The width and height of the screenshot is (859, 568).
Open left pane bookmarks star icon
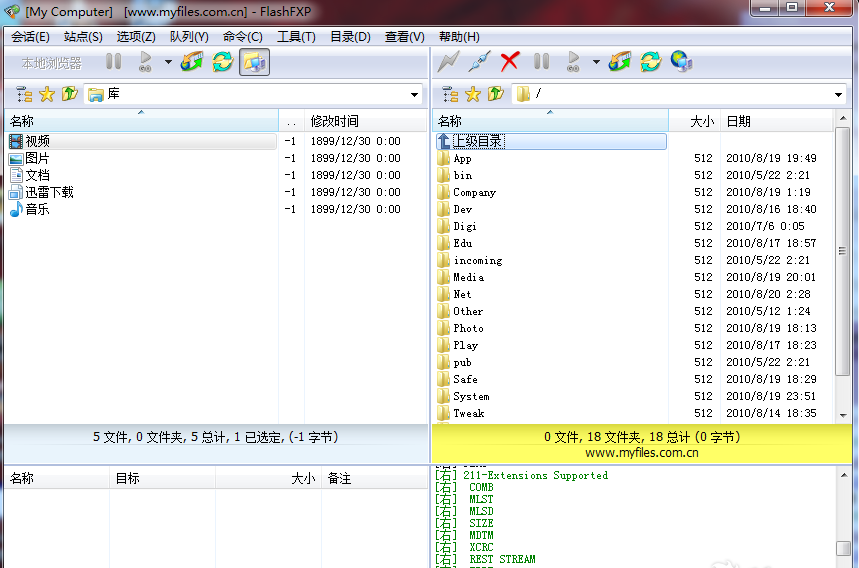pyautogui.click(x=47, y=94)
